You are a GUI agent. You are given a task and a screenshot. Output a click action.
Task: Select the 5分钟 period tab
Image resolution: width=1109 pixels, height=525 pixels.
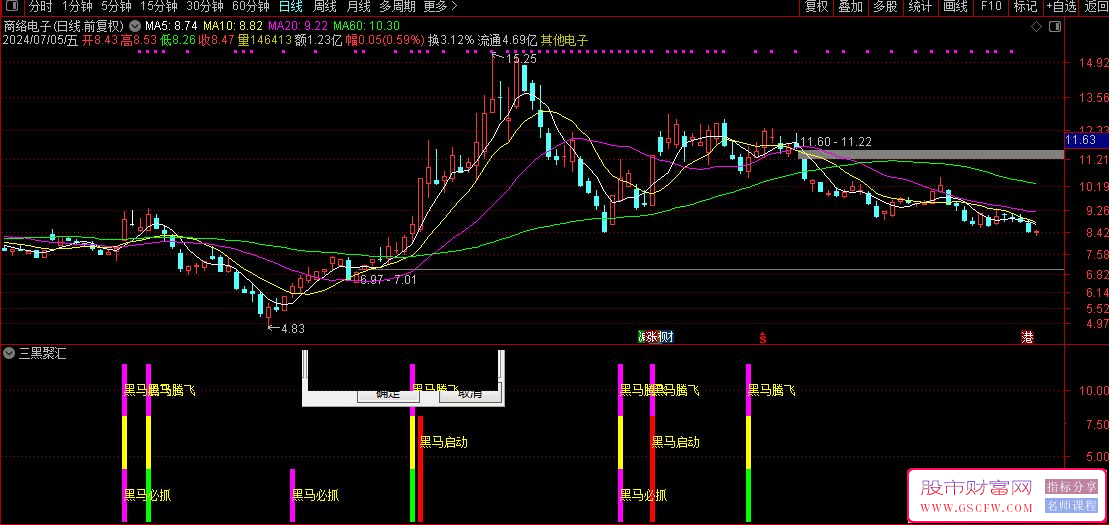[116, 7]
